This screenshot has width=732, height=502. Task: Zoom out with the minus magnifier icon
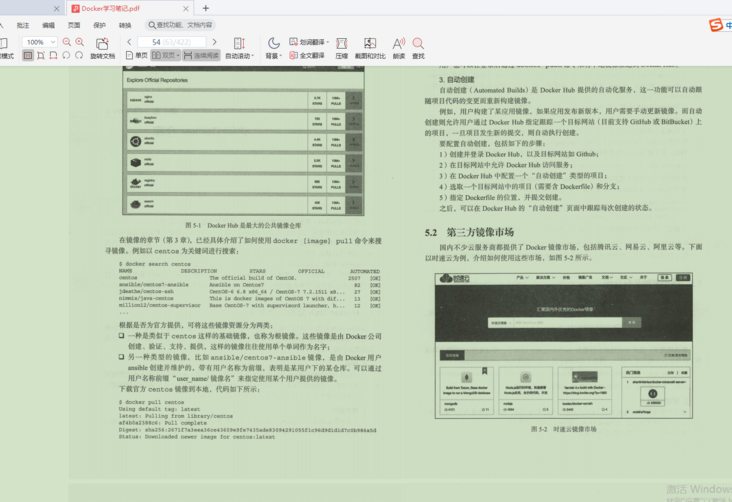pos(67,42)
